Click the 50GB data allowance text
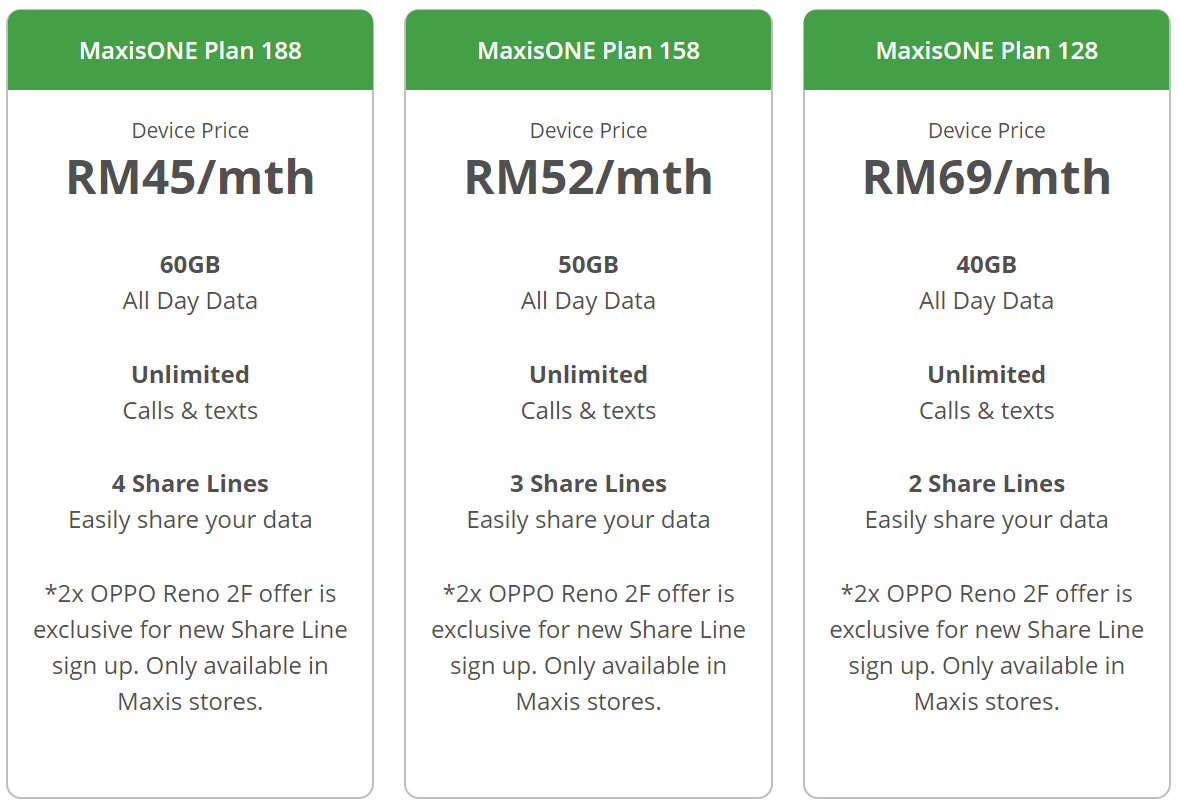Image resolution: width=1179 pixels, height=807 pixels. [x=588, y=265]
